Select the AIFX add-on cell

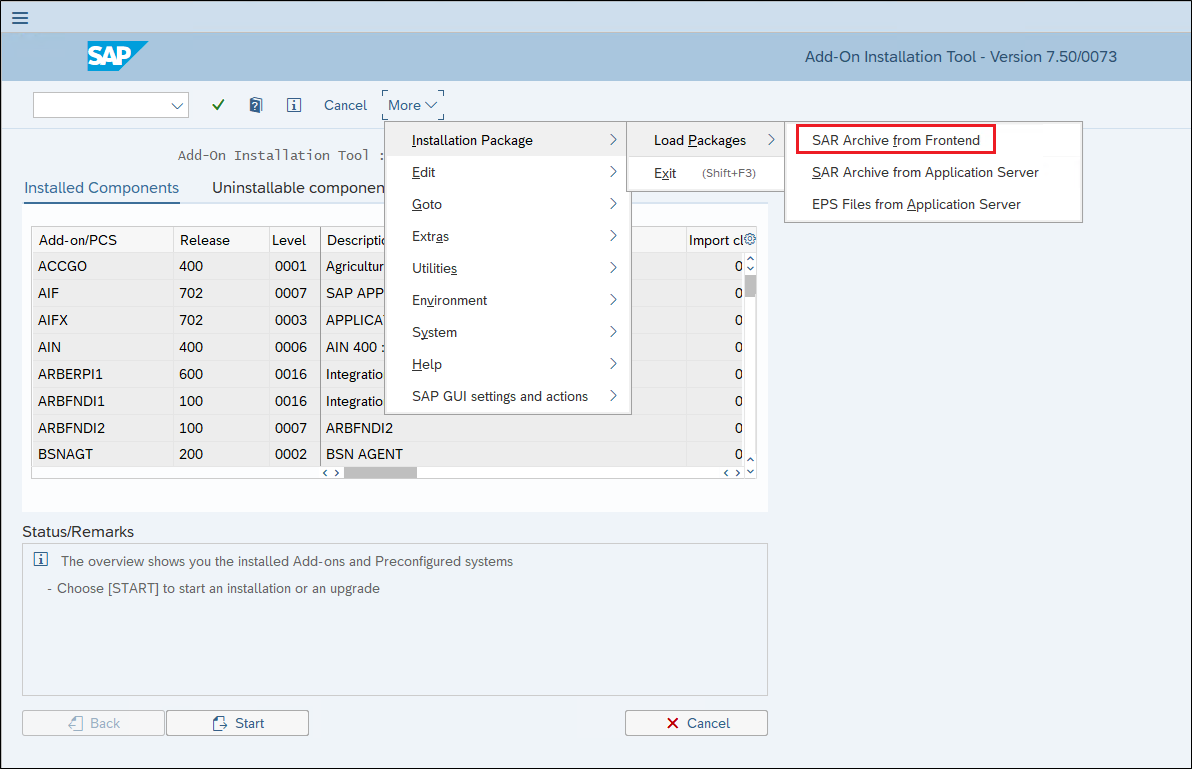[x=103, y=320]
